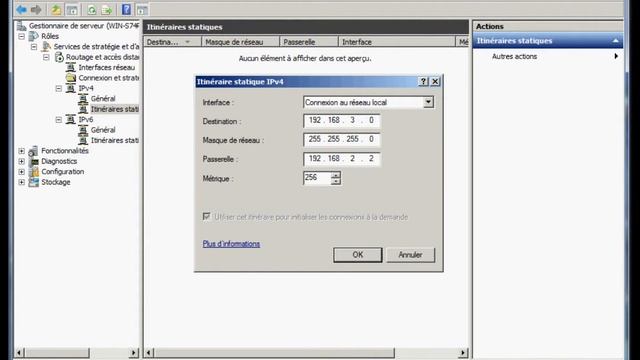
Task: Collapse the Services de stratégie node
Action: [34, 47]
